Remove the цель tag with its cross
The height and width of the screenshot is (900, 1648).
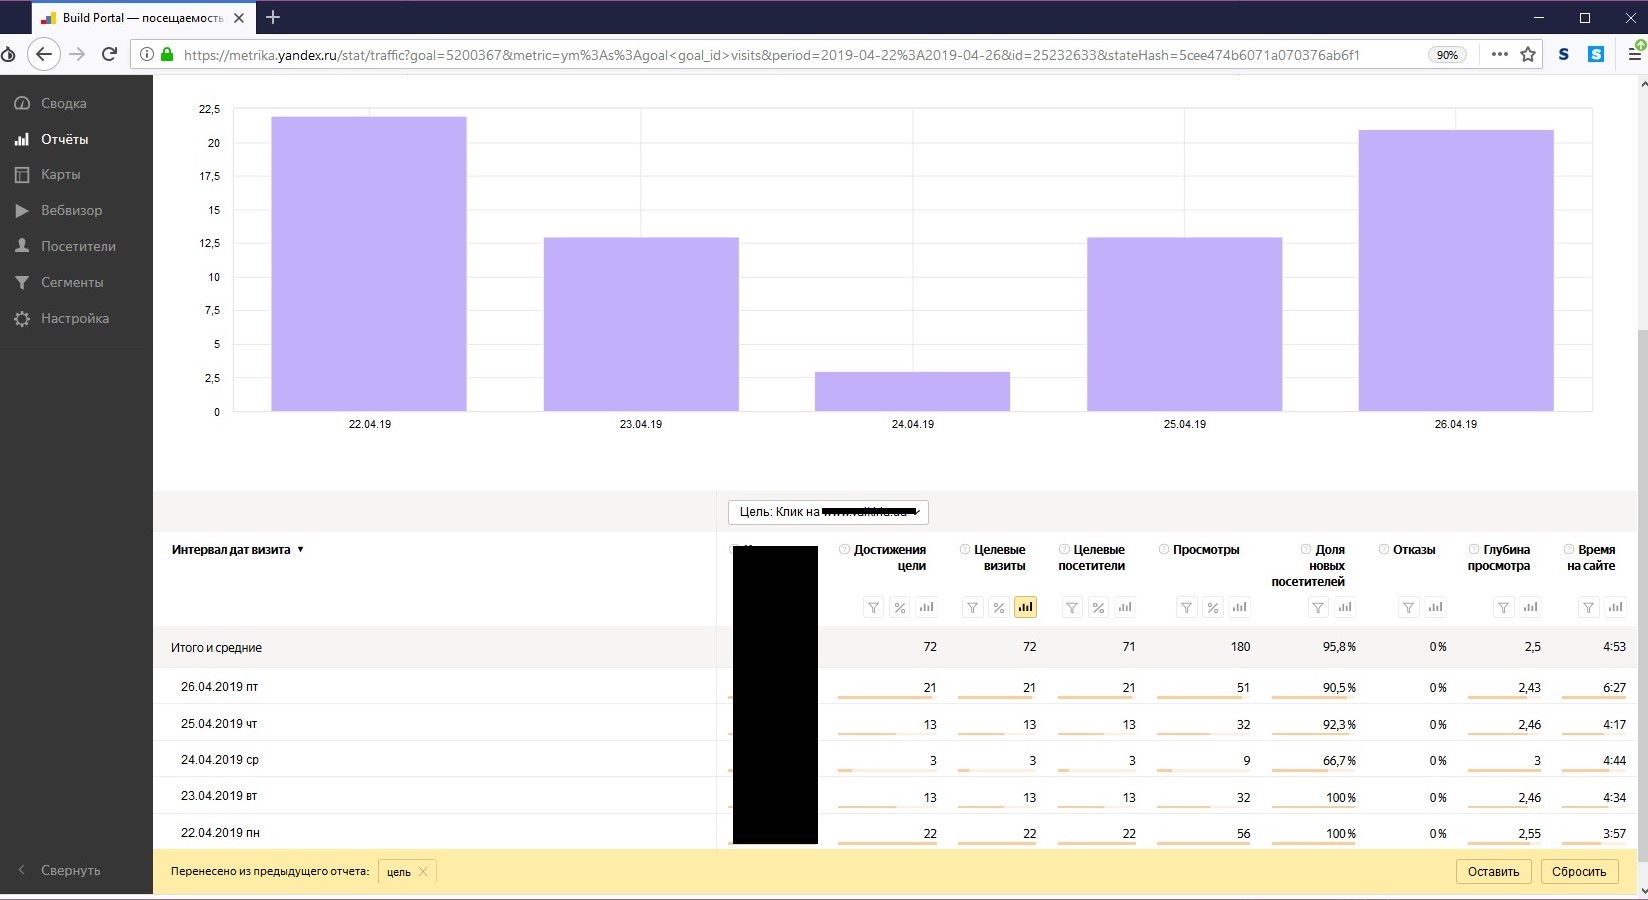[x=423, y=872]
